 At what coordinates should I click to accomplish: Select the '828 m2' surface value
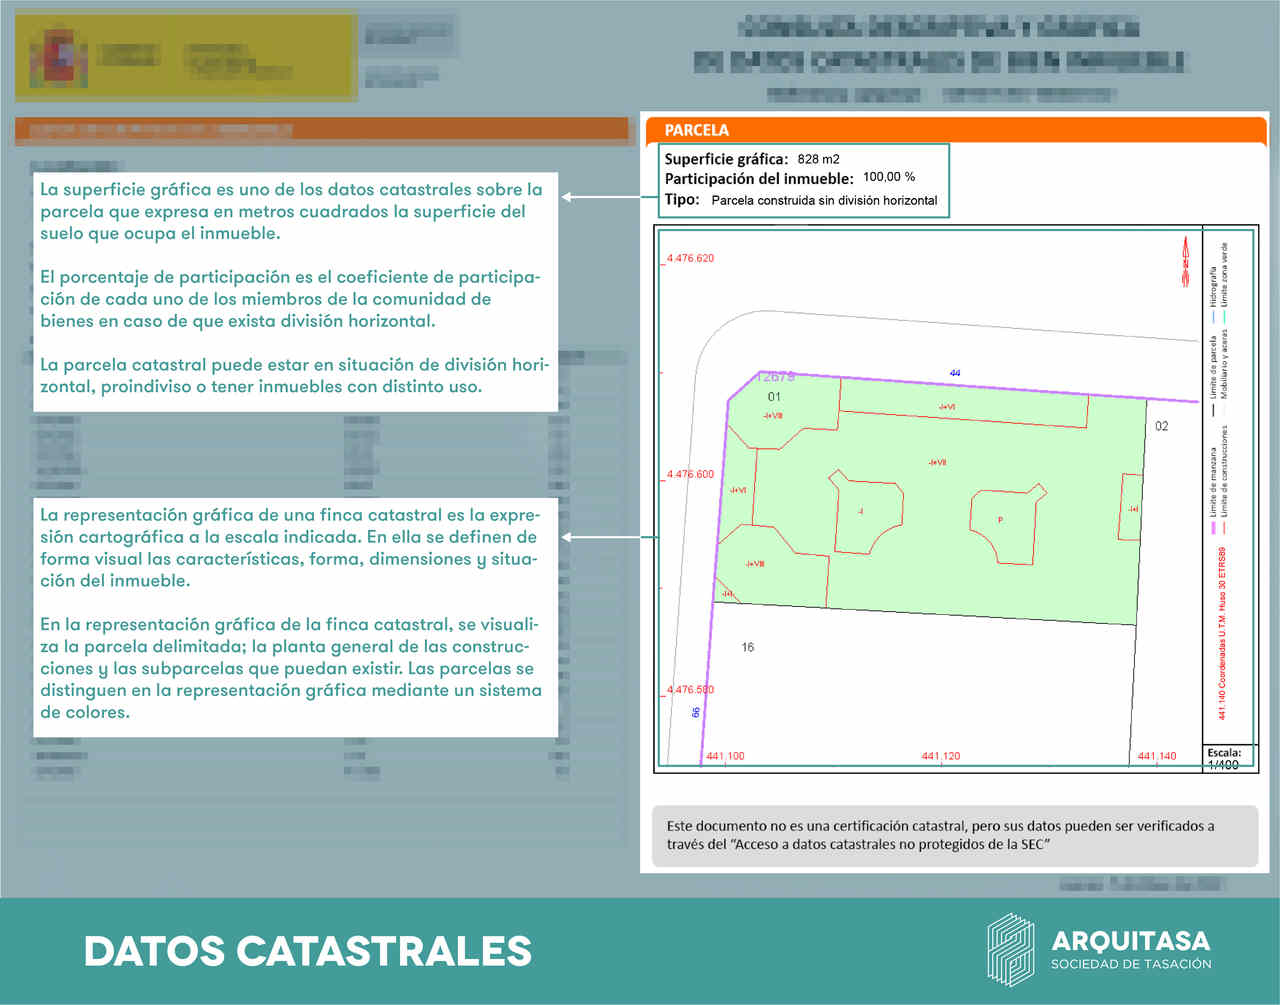coord(818,159)
